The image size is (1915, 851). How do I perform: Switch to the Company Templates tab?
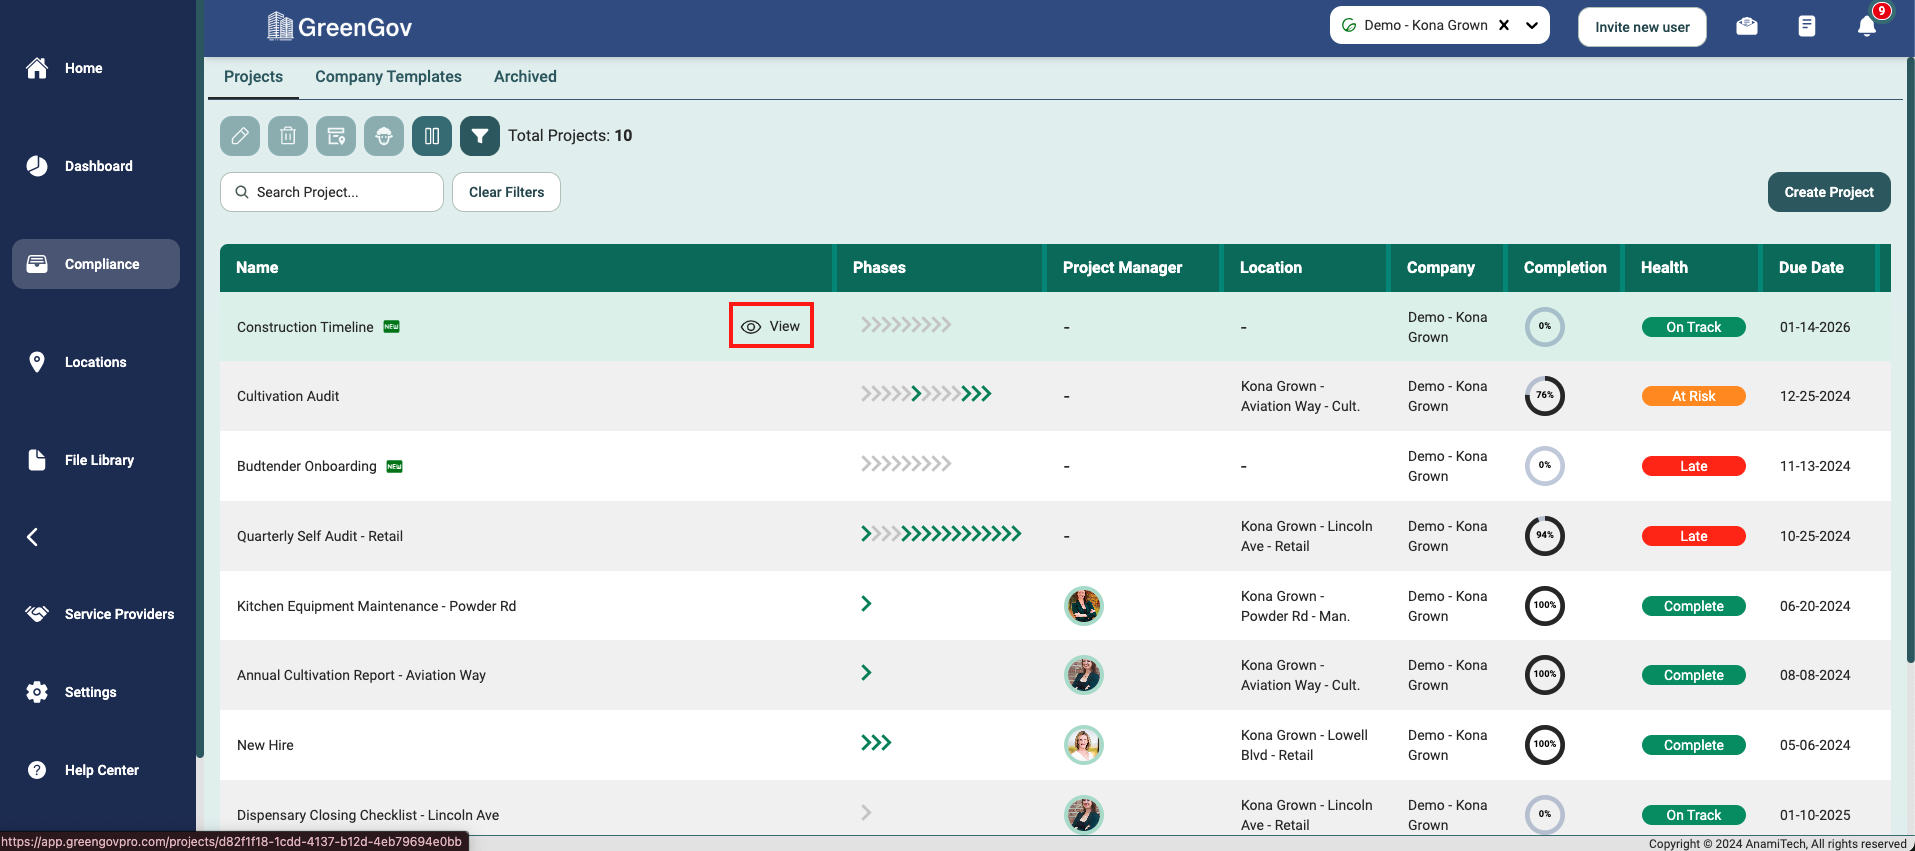coord(388,77)
